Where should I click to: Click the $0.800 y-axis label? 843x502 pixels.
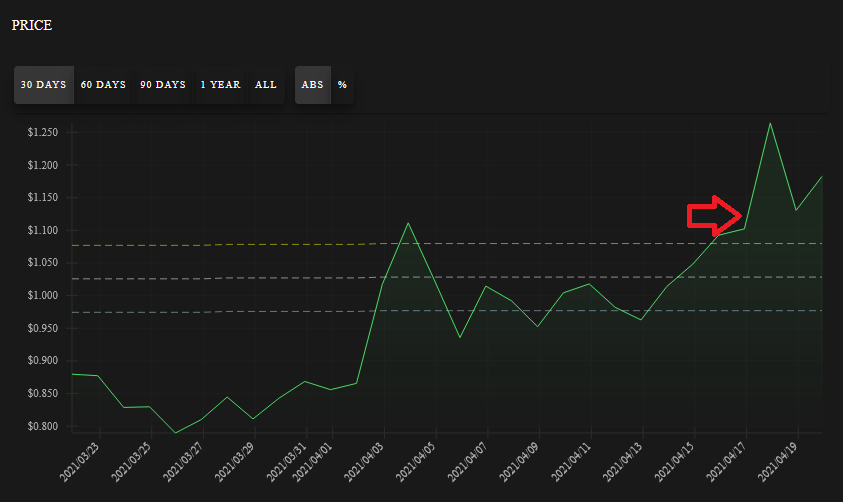click(x=43, y=426)
